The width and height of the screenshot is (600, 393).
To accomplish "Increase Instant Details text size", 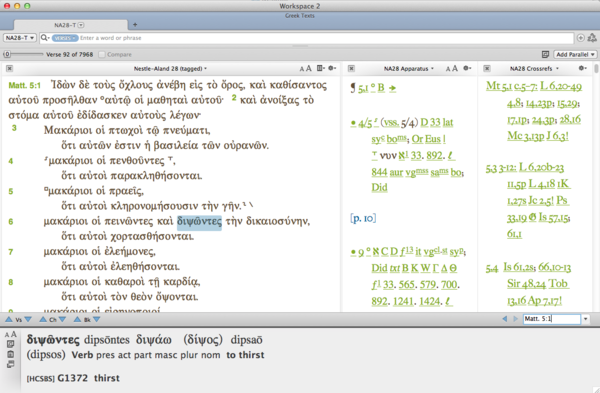I will (13, 334).
